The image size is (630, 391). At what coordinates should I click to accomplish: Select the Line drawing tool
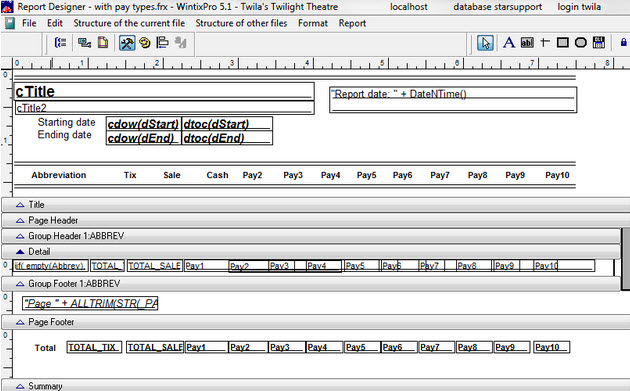(545, 42)
